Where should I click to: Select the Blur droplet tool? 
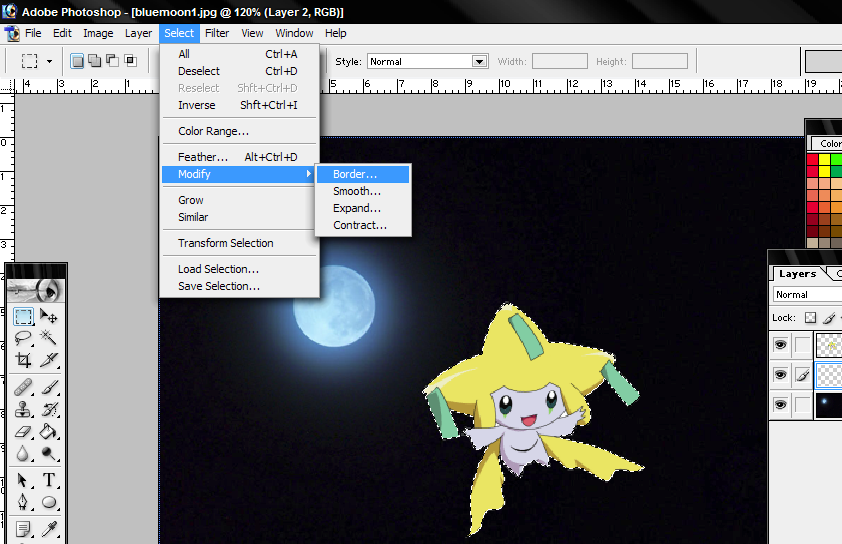pos(23,453)
